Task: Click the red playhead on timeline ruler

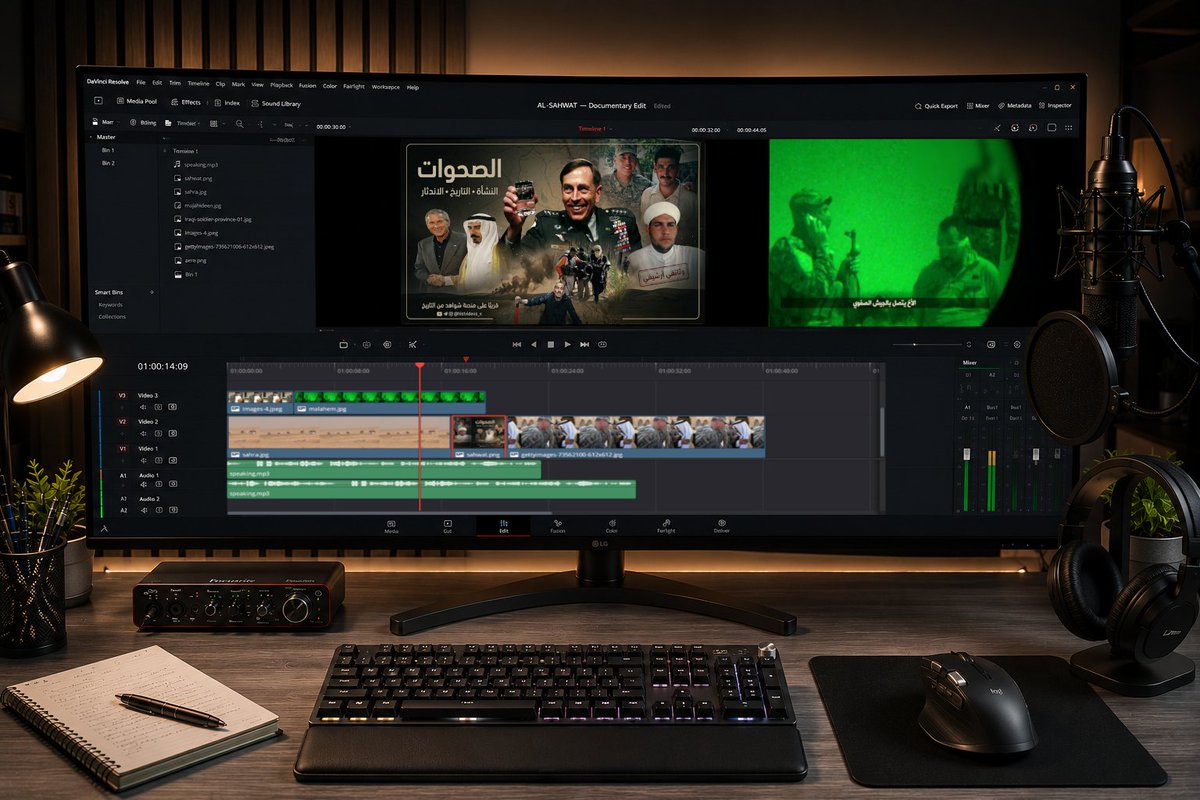Action: tap(419, 365)
